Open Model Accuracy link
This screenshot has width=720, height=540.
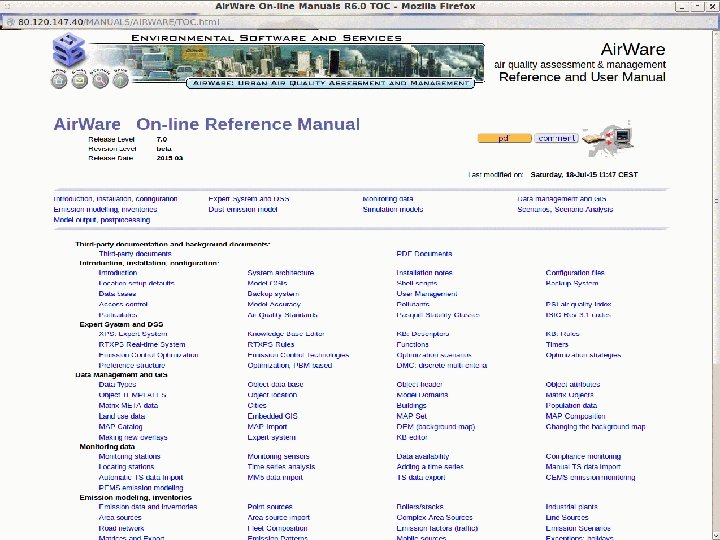(x=274, y=304)
